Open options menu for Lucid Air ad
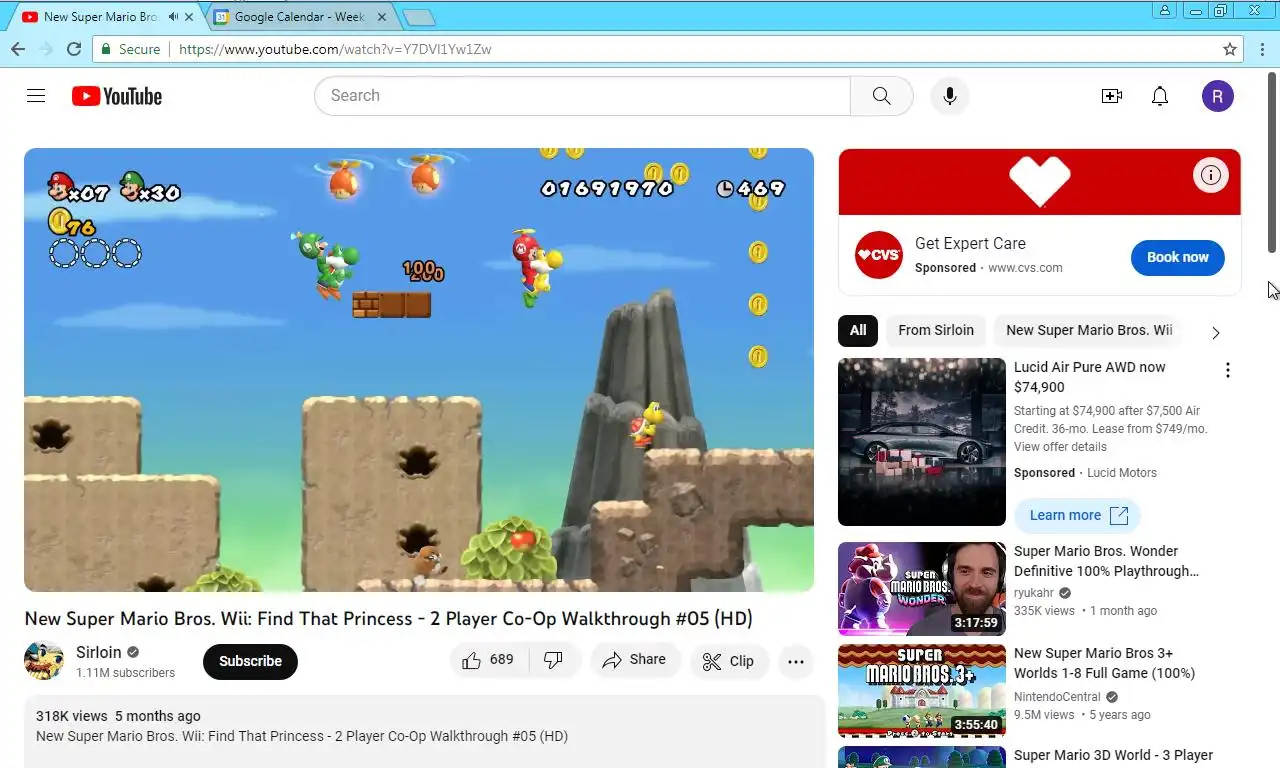 (x=1228, y=370)
